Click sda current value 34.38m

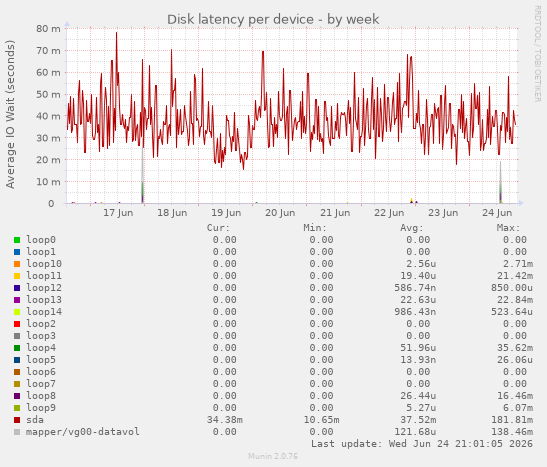(x=225, y=420)
